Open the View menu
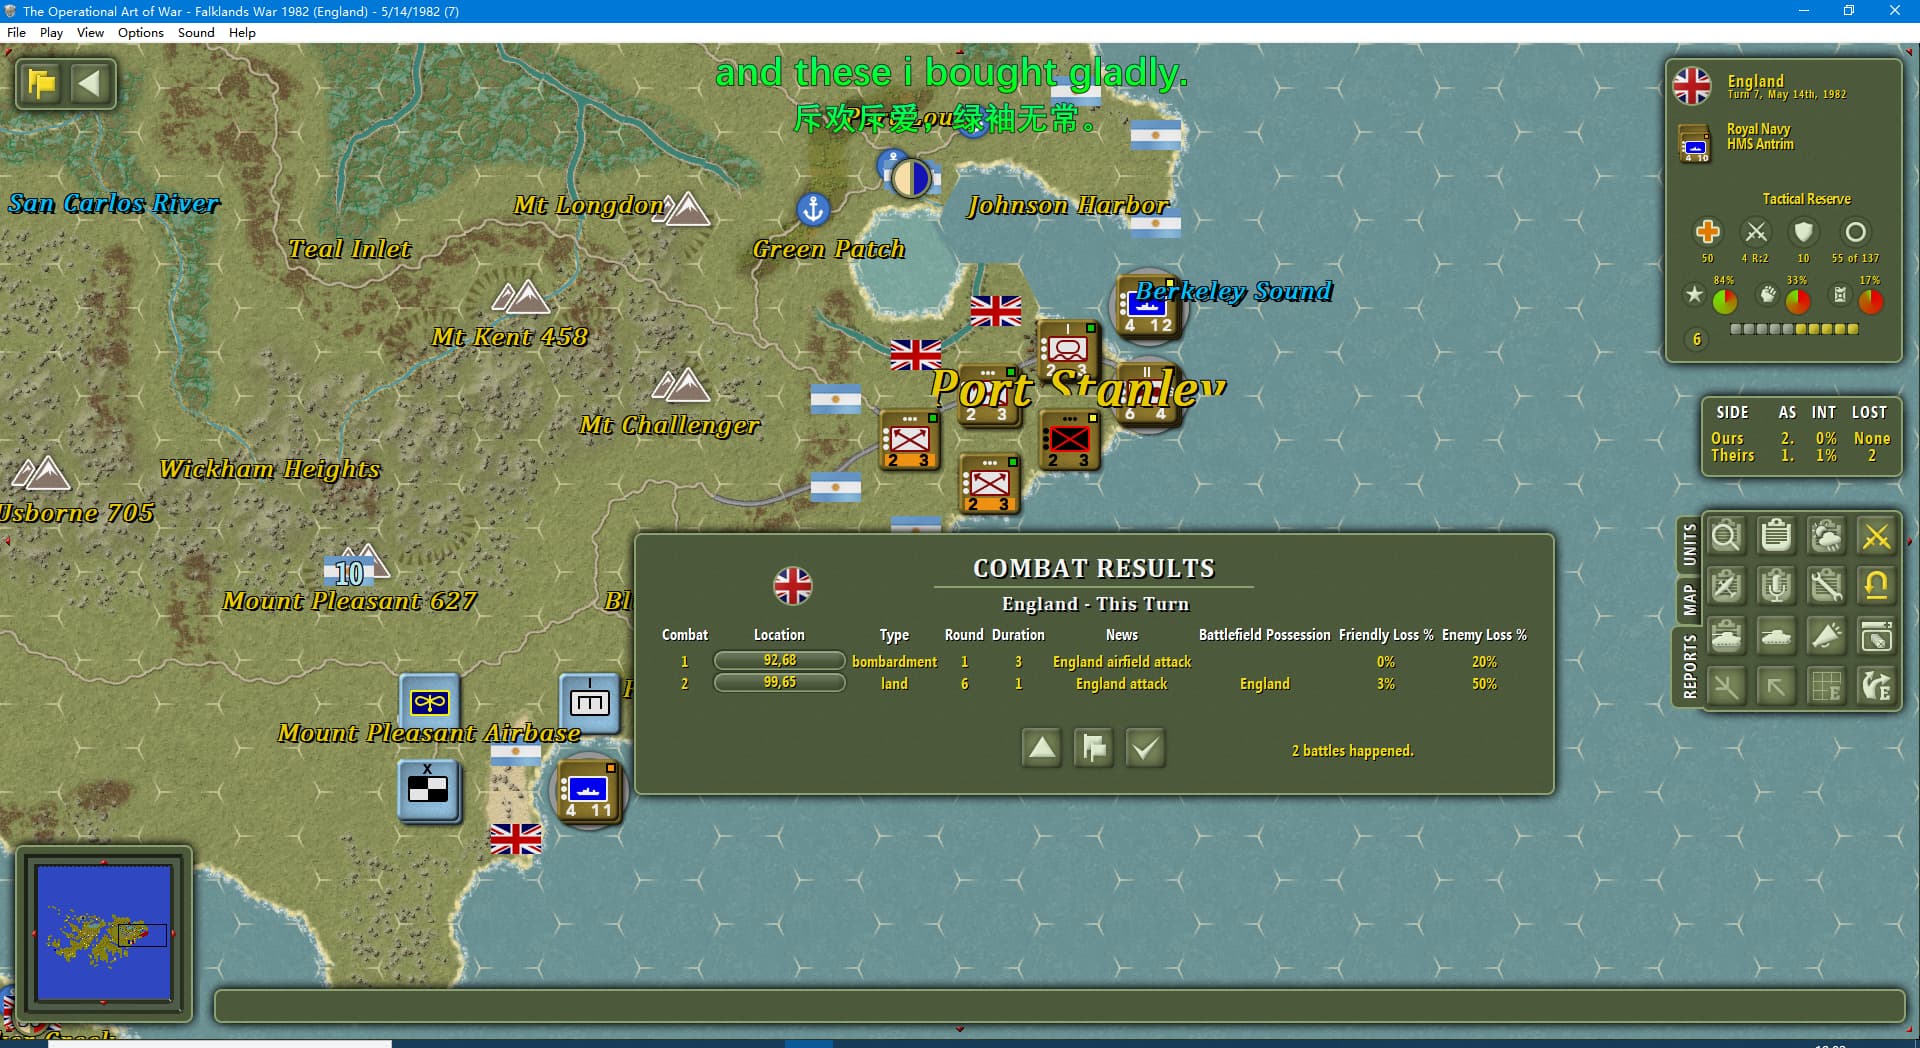This screenshot has width=1920, height=1048. [90, 32]
